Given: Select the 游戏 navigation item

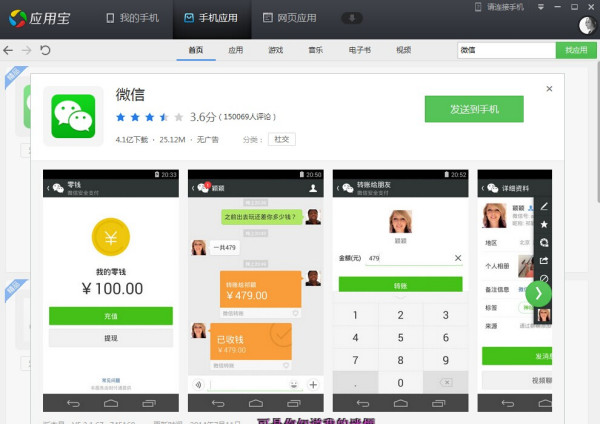Looking at the screenshot, I should click(x=276, y=50).
